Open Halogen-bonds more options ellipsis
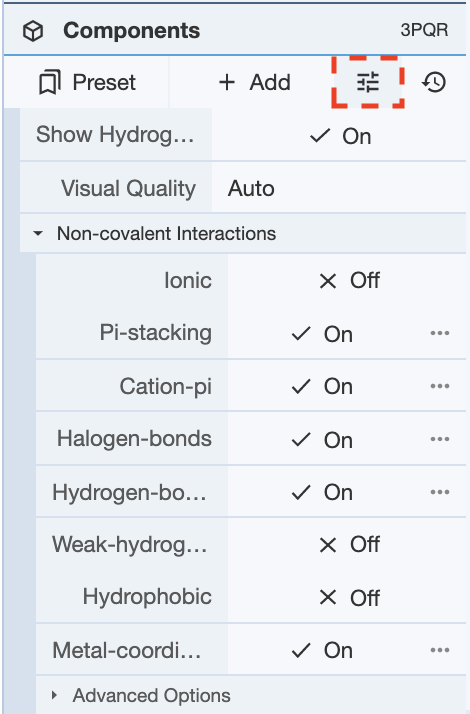 coord(439,439)
